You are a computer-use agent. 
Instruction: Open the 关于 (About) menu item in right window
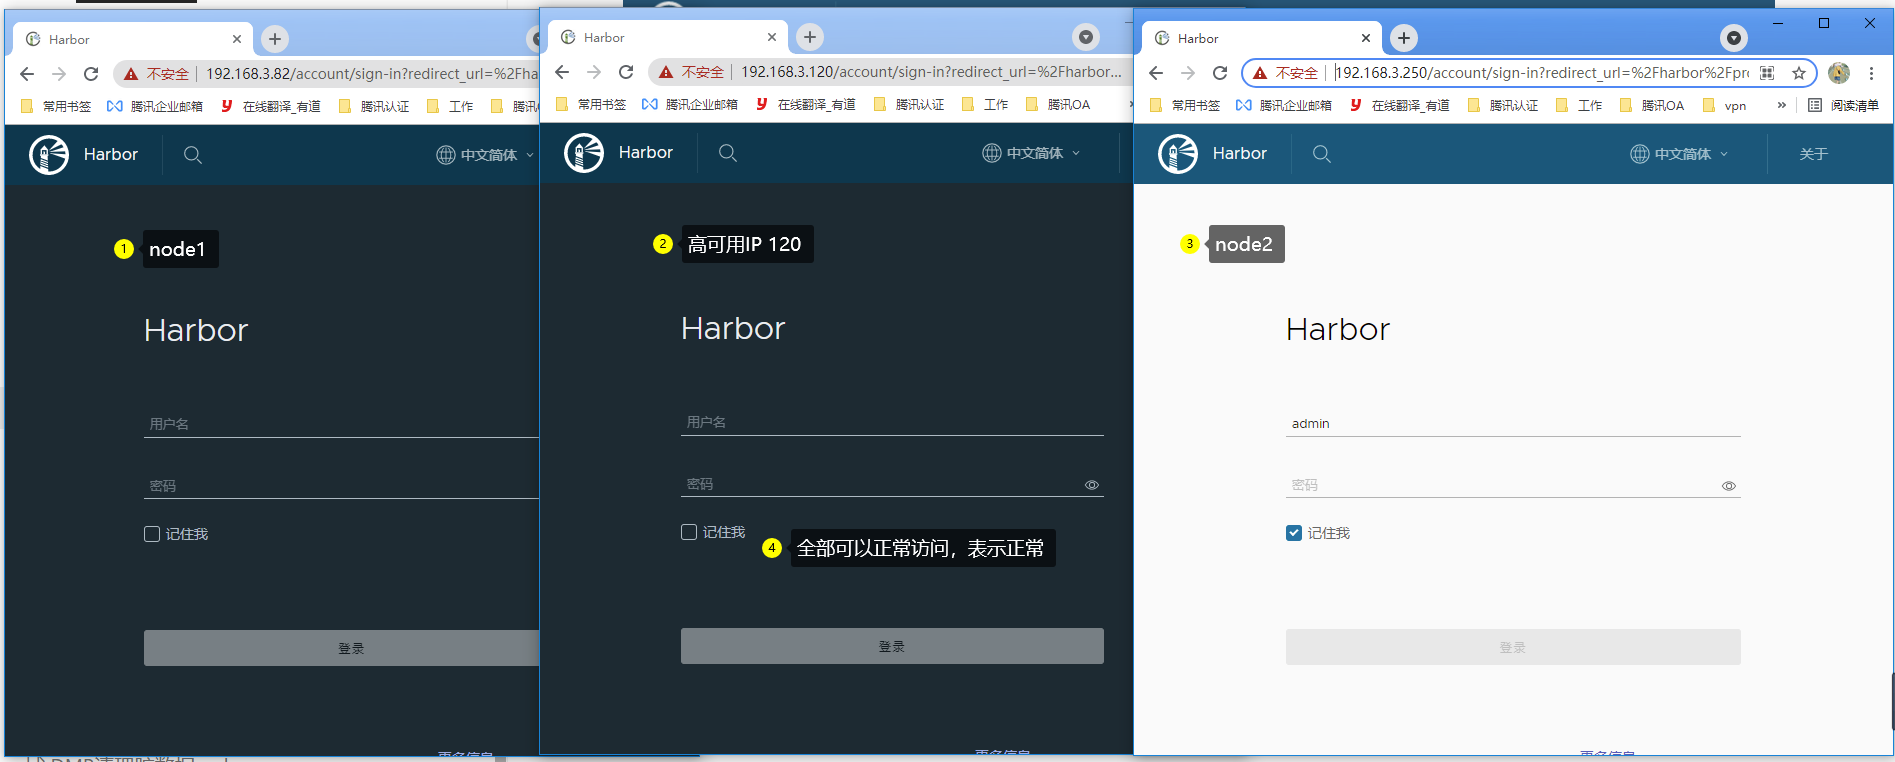pos(1813,154)
